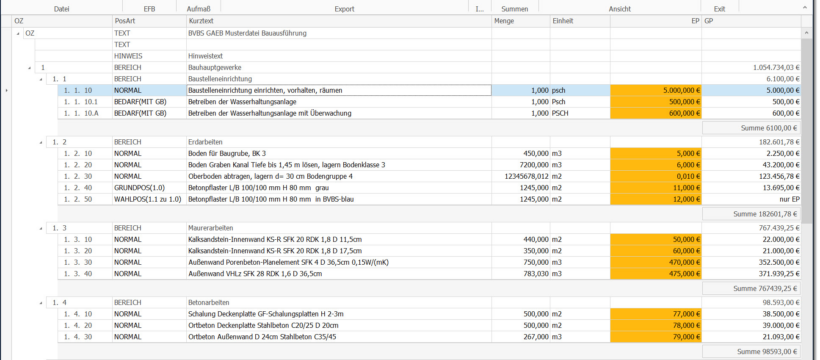Open the Export ribbon group
Screen dimensions: 820x360
[x=345, y=9]
